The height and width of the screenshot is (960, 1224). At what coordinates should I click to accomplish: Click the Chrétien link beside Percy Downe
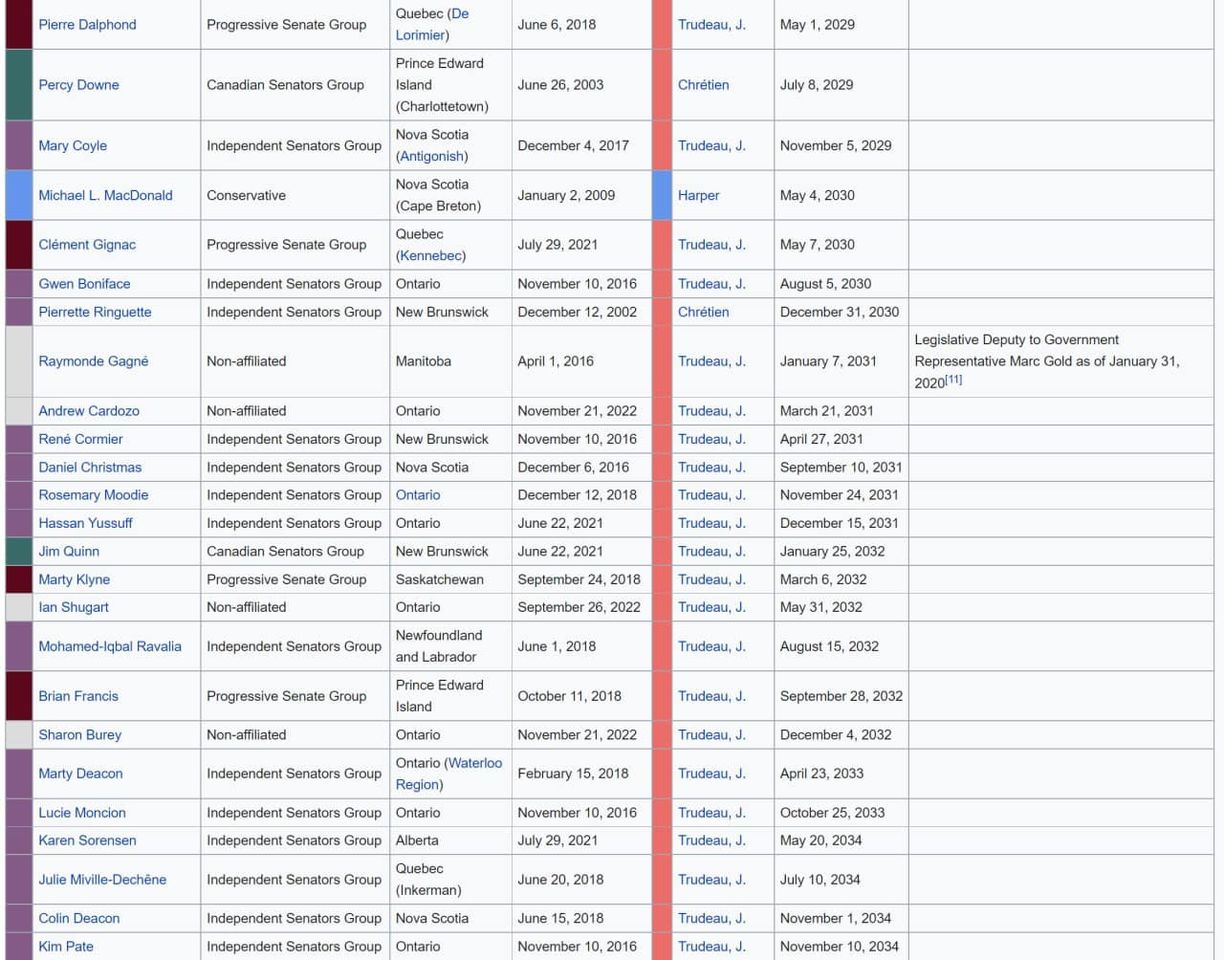[703, 85]
